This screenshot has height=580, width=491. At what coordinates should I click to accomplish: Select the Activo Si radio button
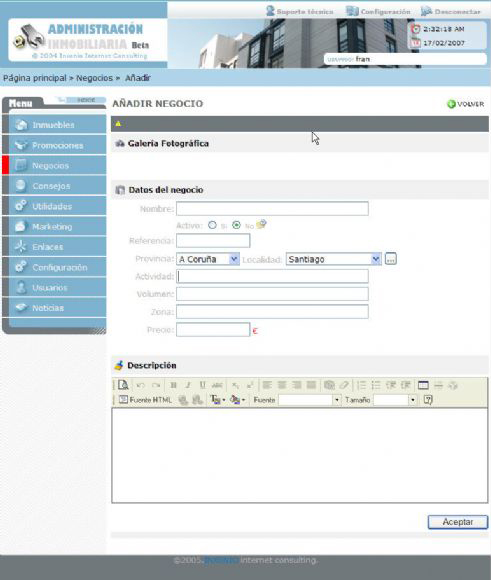212,225
